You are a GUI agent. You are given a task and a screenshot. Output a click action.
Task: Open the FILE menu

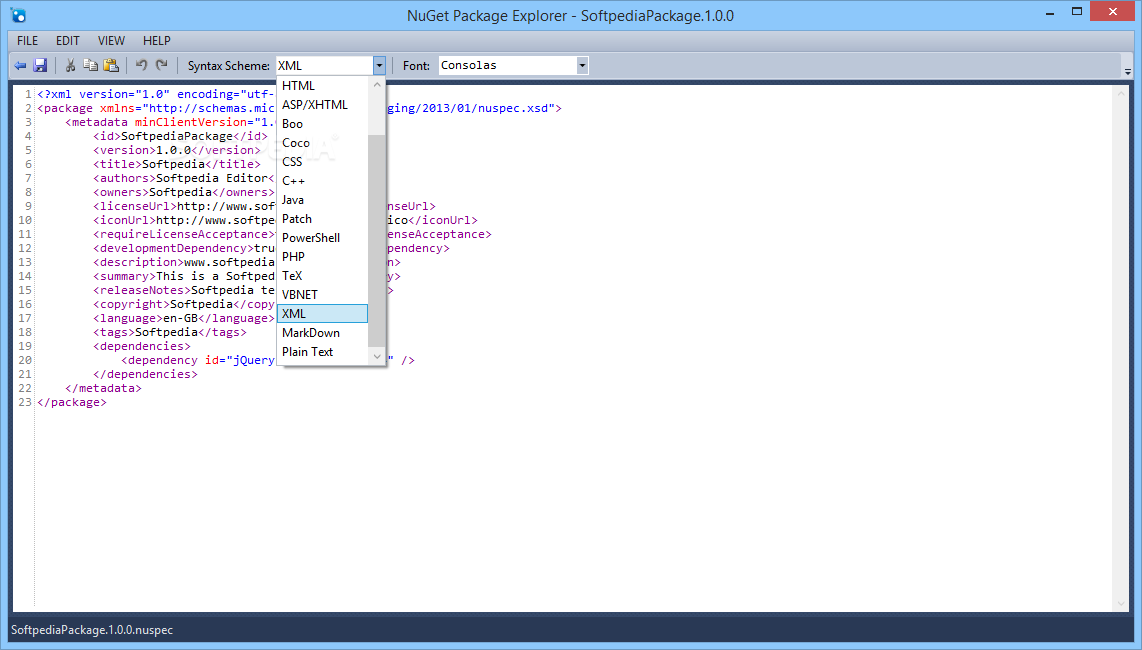click(x=28, y=41)
